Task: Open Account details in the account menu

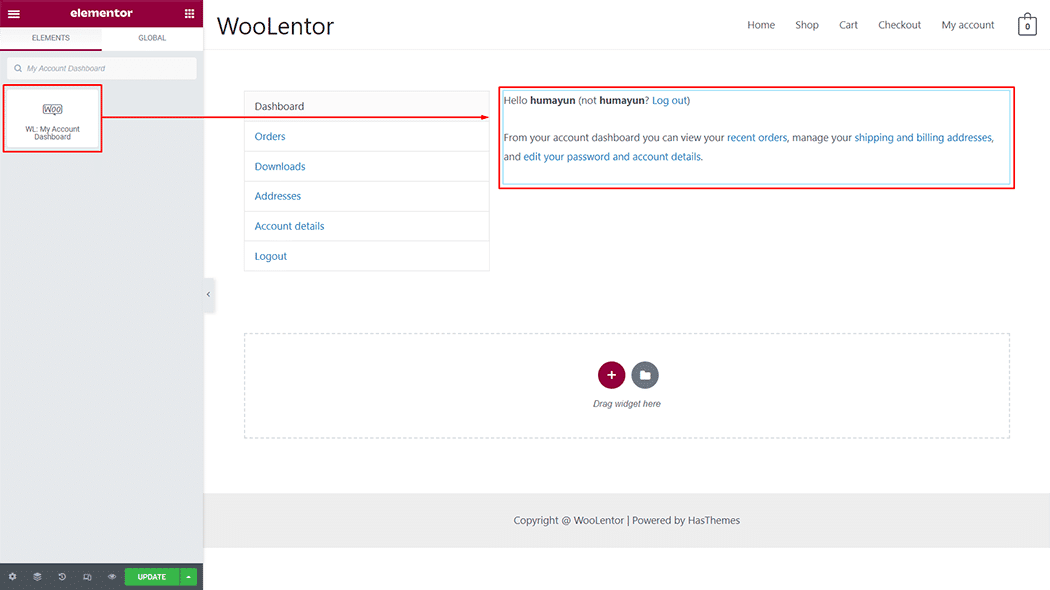Action: coord(367,226)
